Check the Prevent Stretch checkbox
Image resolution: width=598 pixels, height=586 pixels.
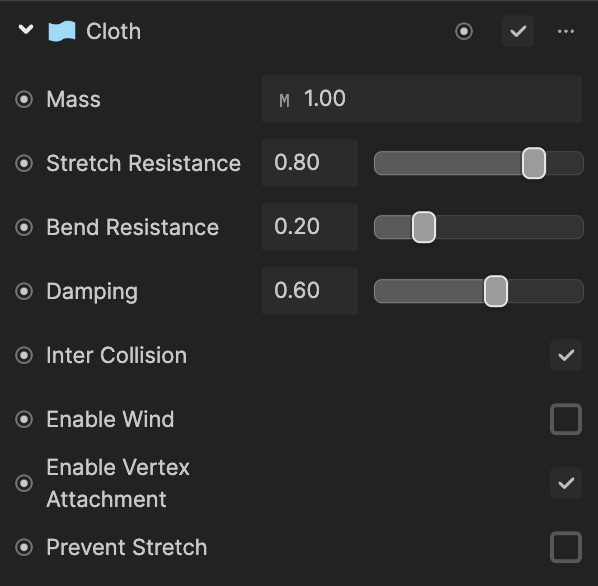pos(566,547)
